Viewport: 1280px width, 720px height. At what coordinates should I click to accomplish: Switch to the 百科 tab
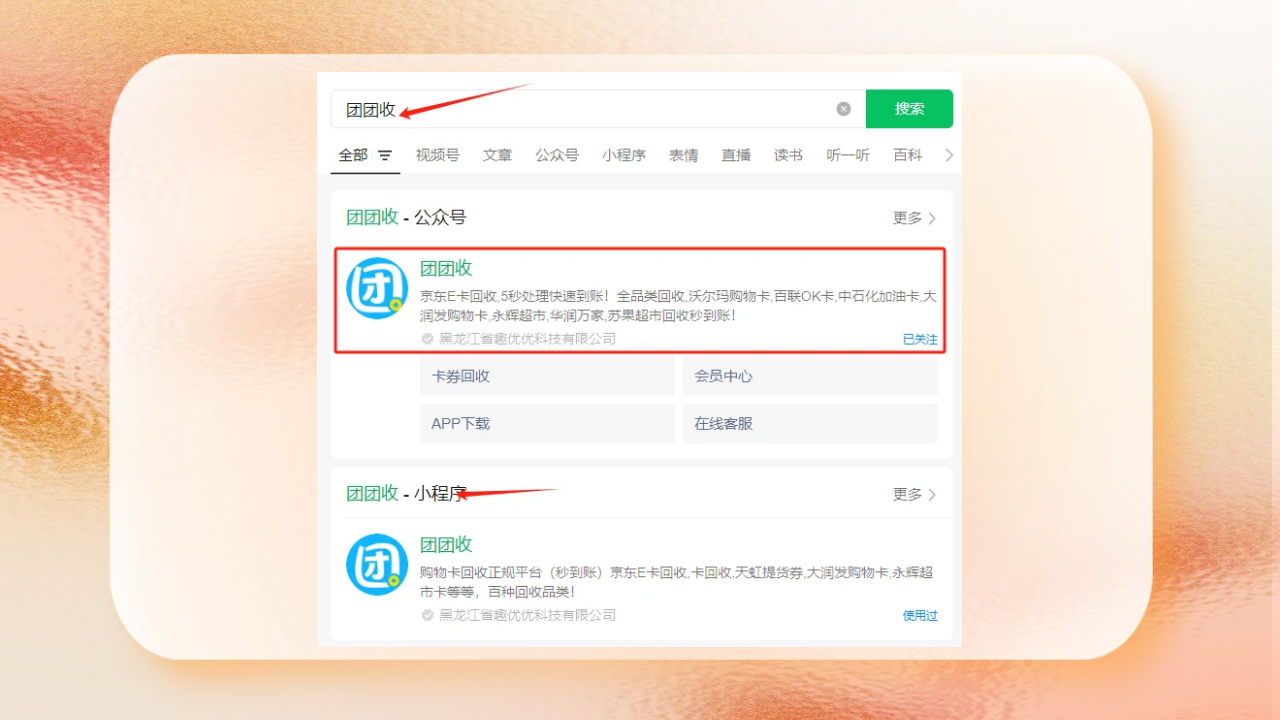[908, 155]
